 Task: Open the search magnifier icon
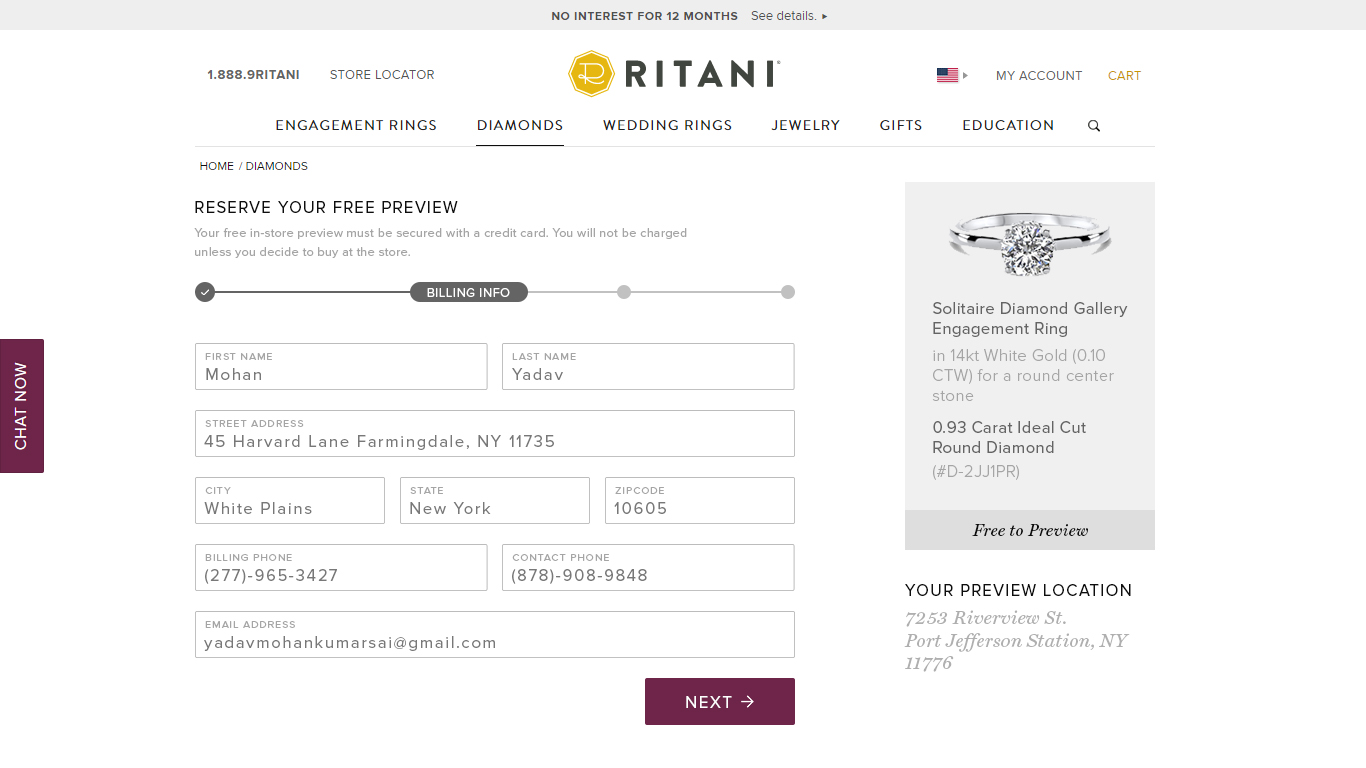coord(1093,125)
